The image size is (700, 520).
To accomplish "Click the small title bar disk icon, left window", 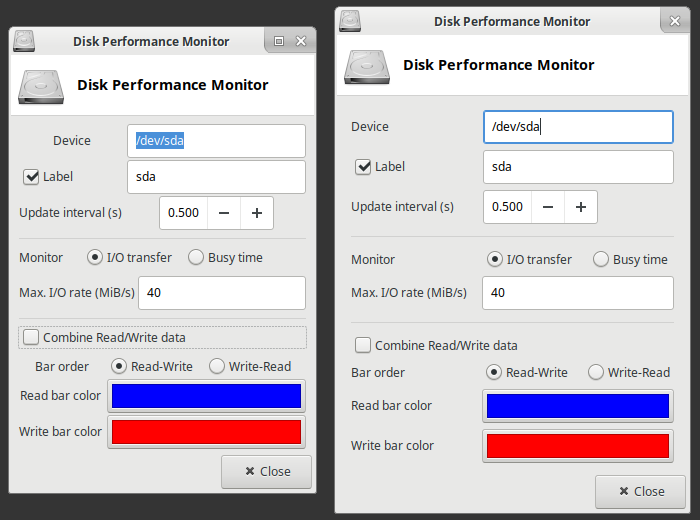I will (x=24, y=41).
